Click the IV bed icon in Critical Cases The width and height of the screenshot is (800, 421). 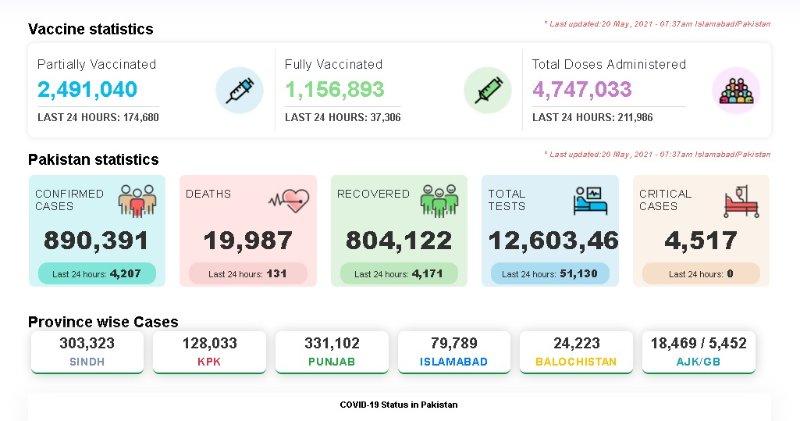pyautogui.click(x=740, y=200)
